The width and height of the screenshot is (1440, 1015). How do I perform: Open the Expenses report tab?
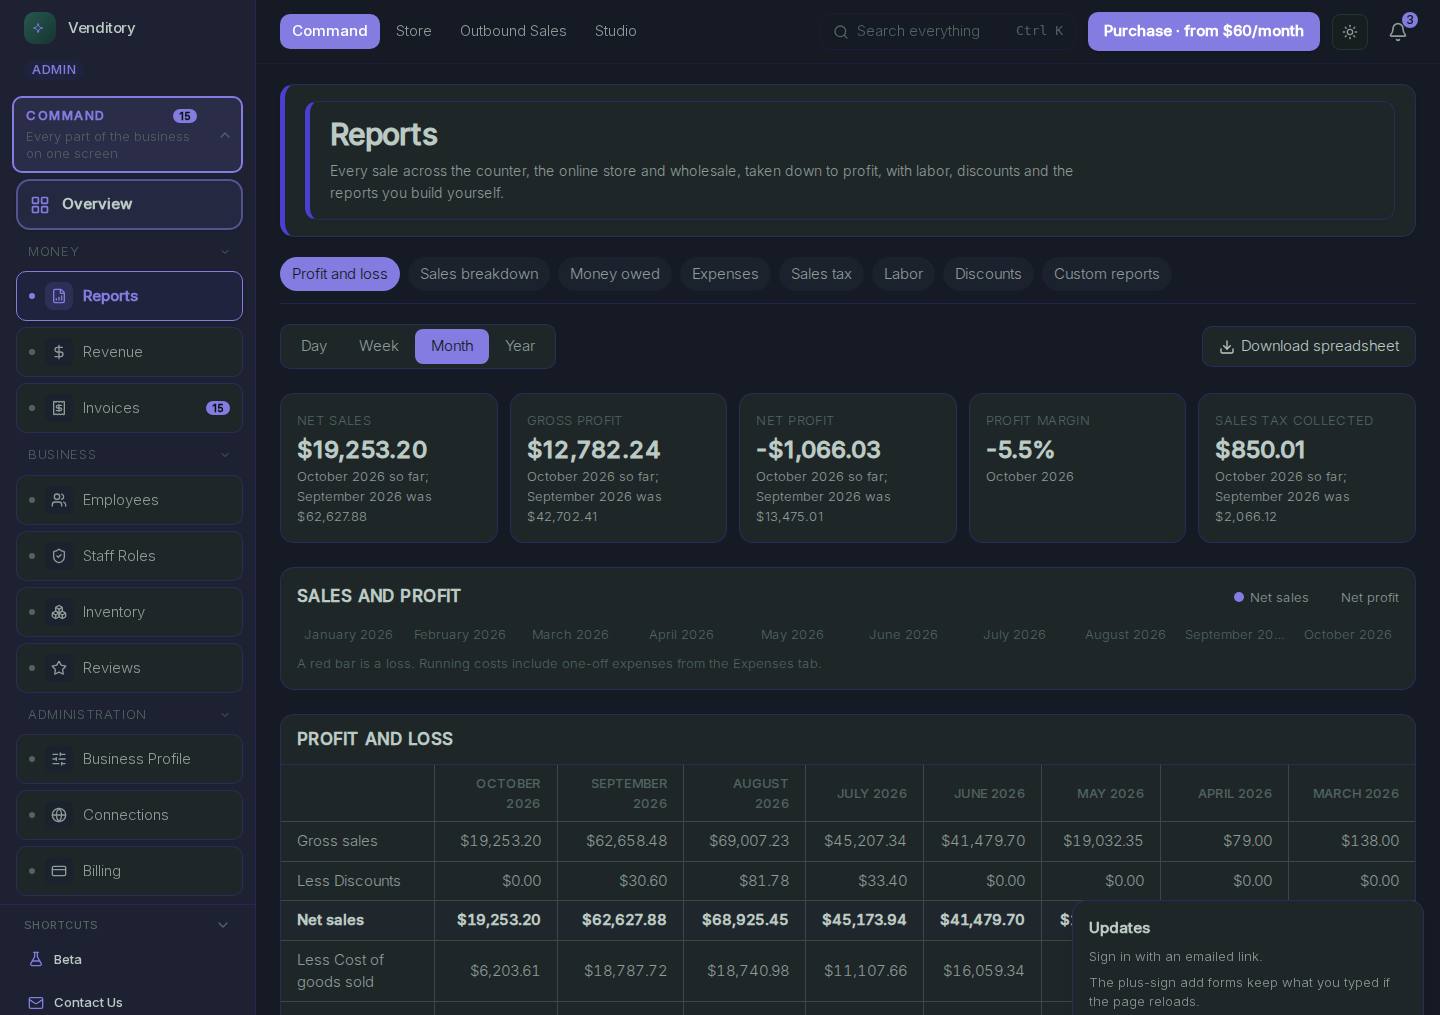click(x=725, y=274)
